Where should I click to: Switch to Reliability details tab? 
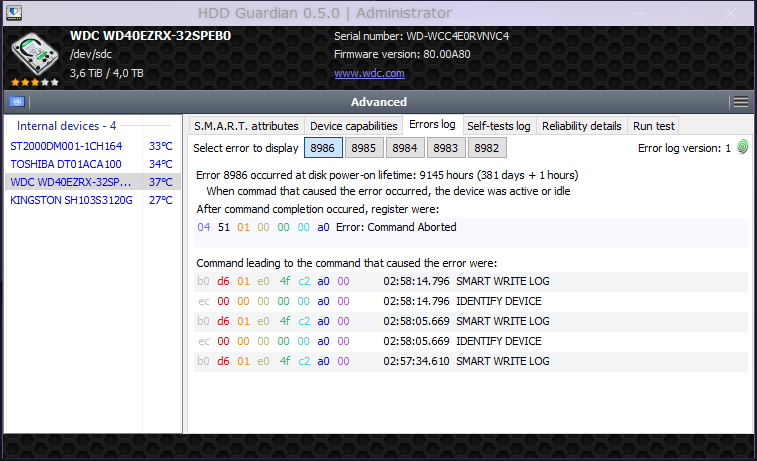(x=581, y=126)
